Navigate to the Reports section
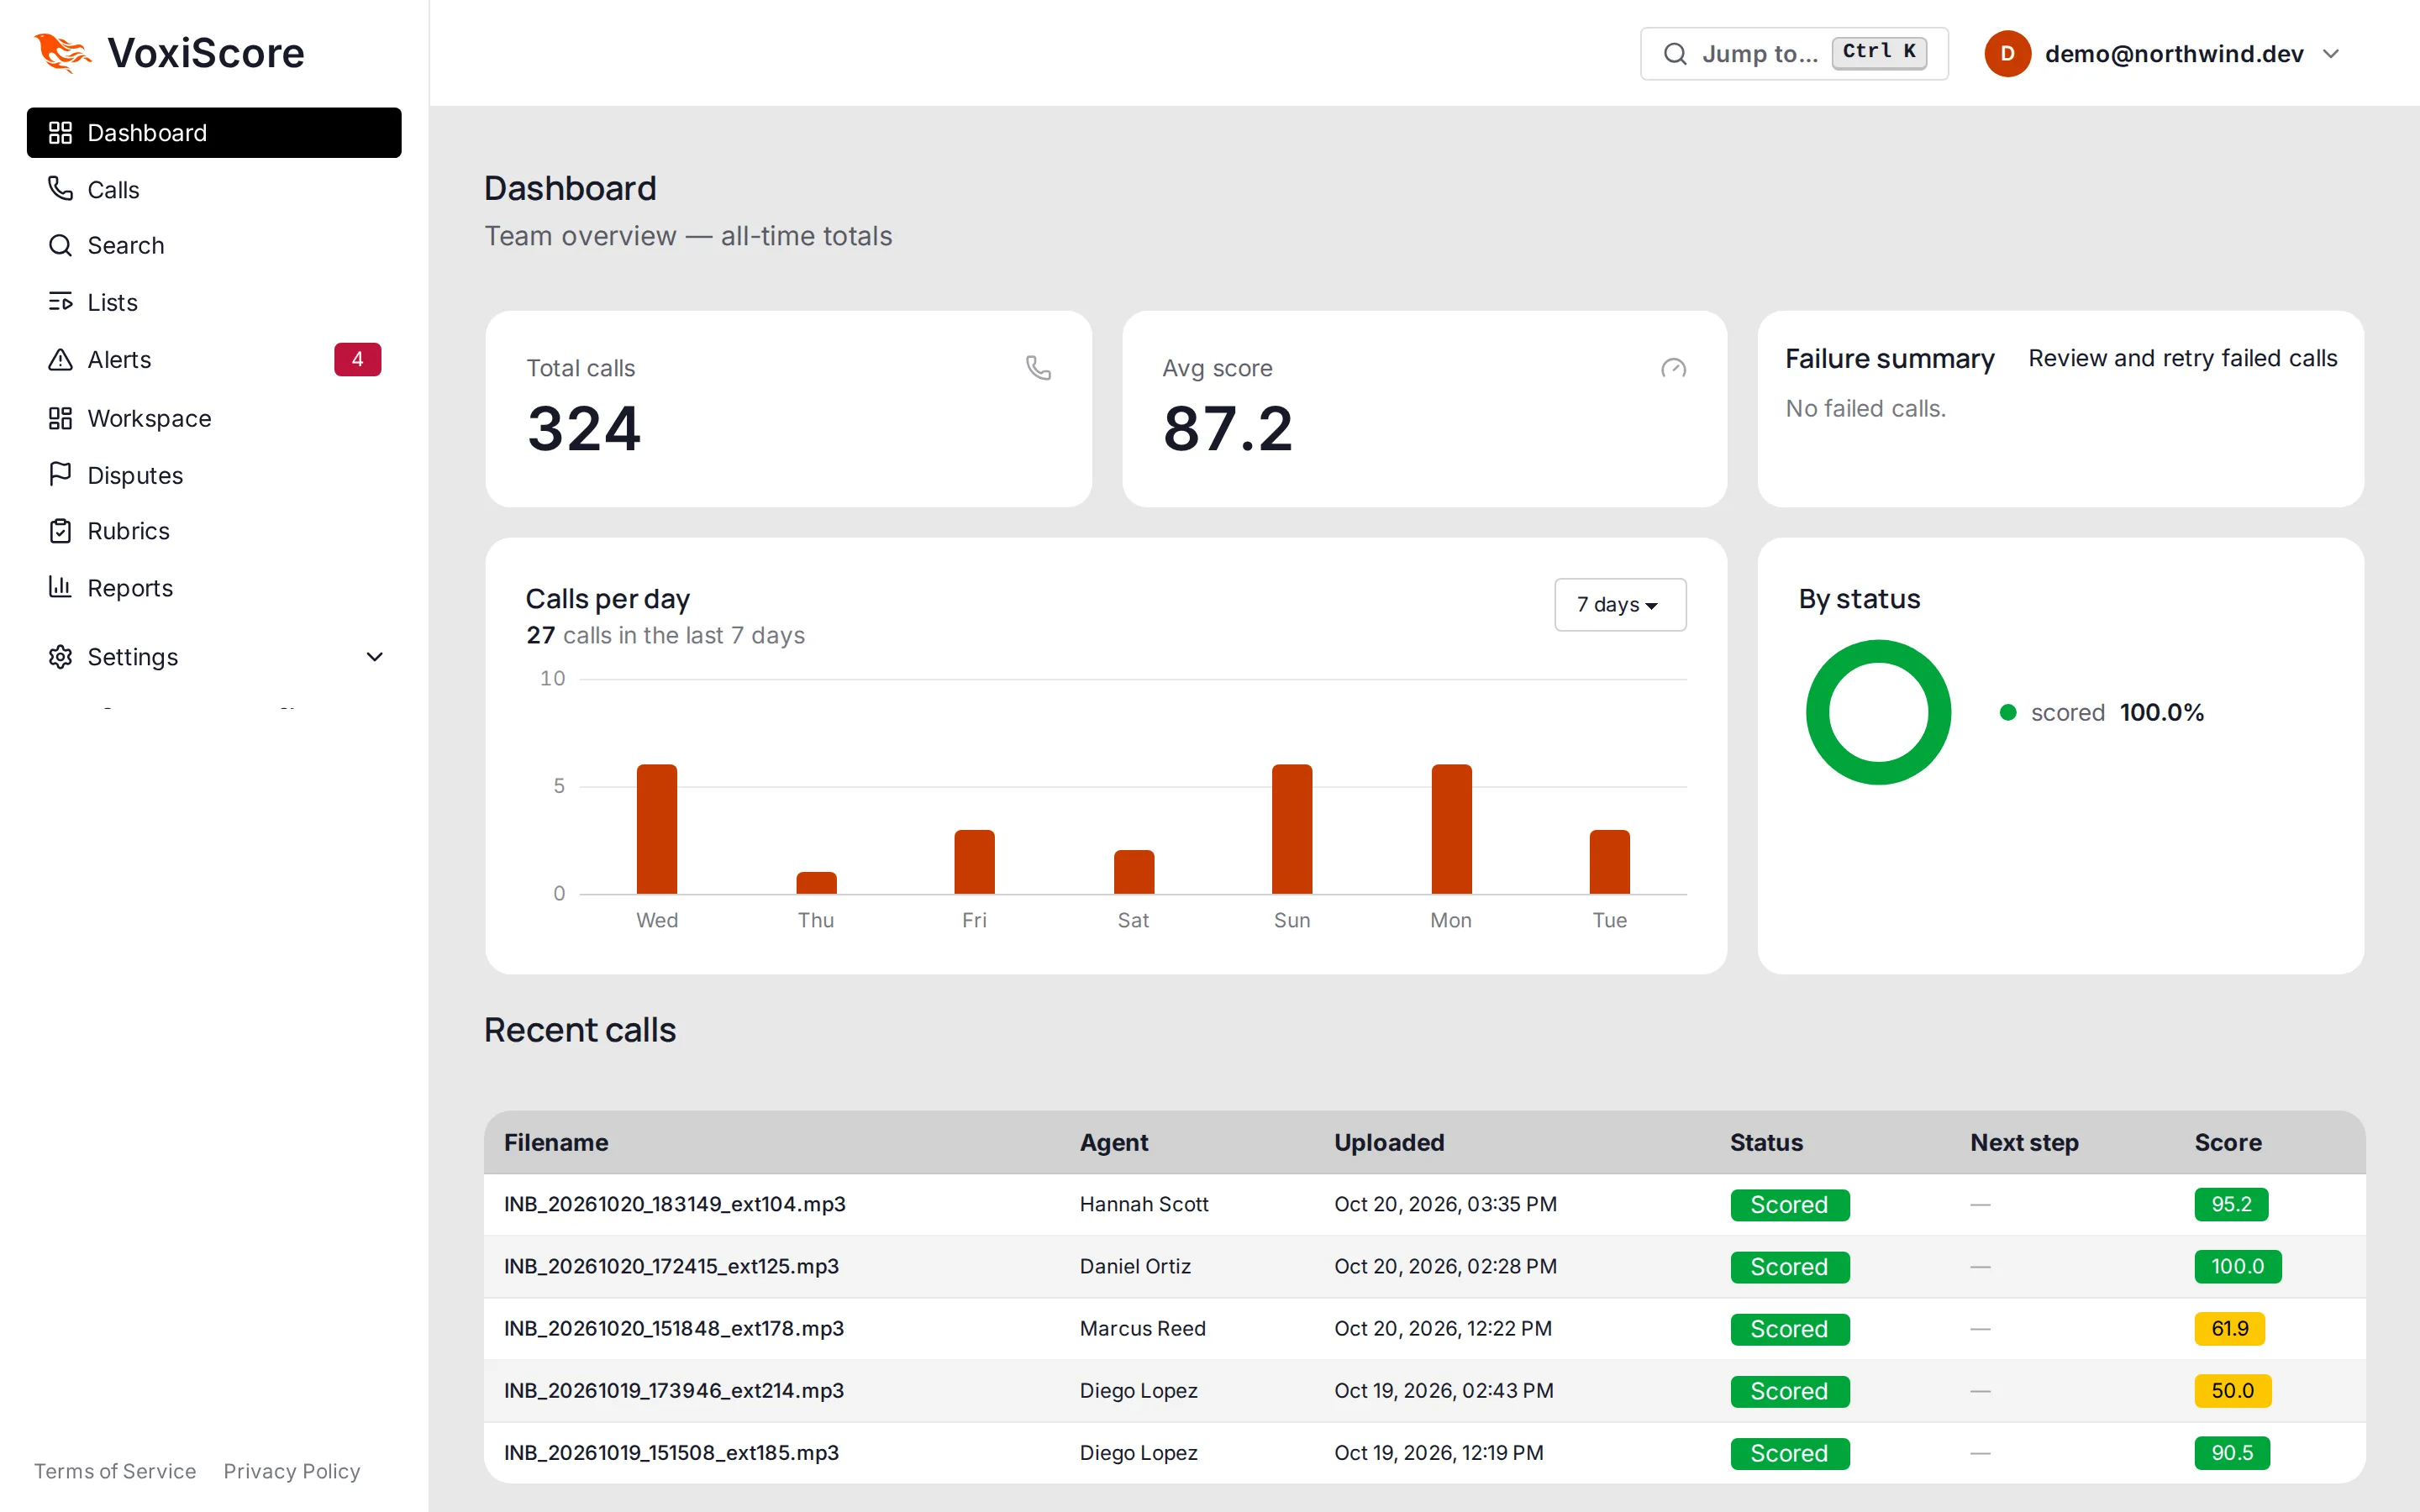The image size is (2420, 1512). [214, 588]
